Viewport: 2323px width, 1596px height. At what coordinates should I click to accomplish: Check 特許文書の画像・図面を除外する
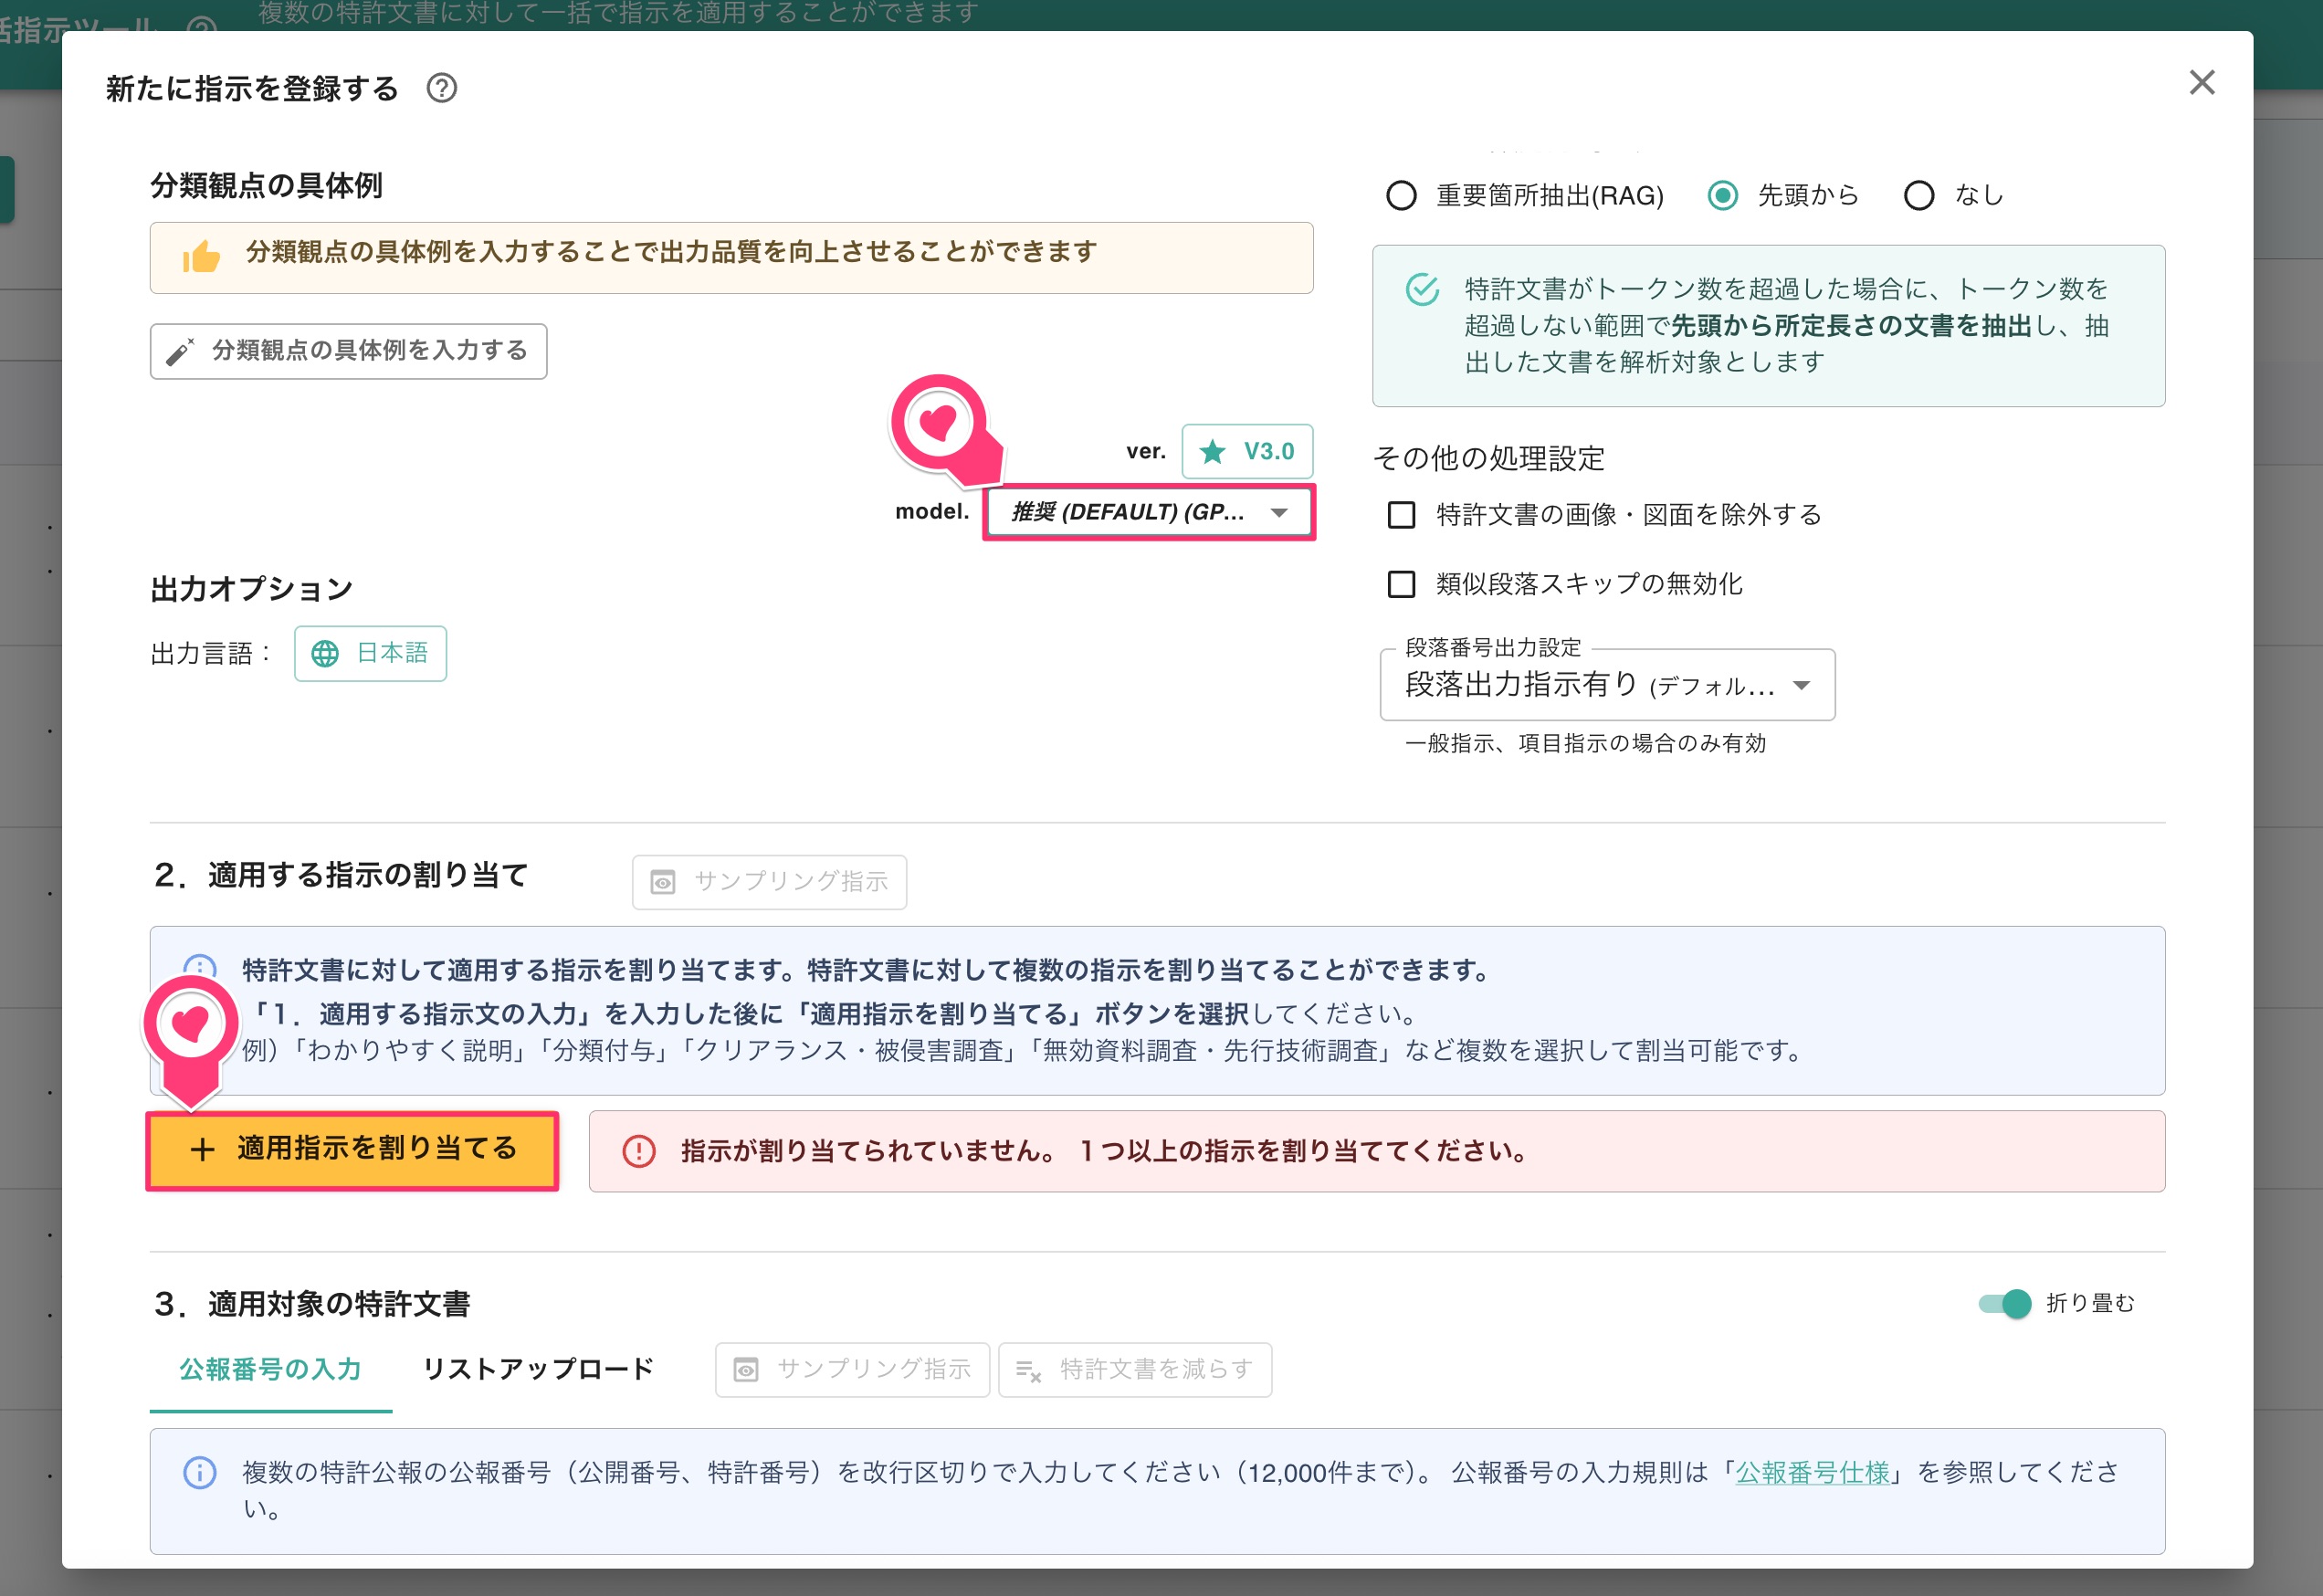coord(1401,515)
